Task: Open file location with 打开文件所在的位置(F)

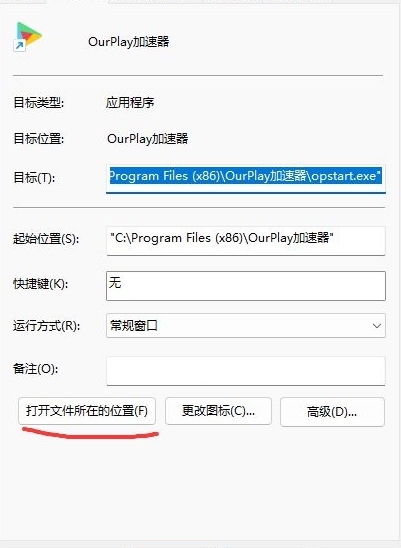Action: [87, 411]
